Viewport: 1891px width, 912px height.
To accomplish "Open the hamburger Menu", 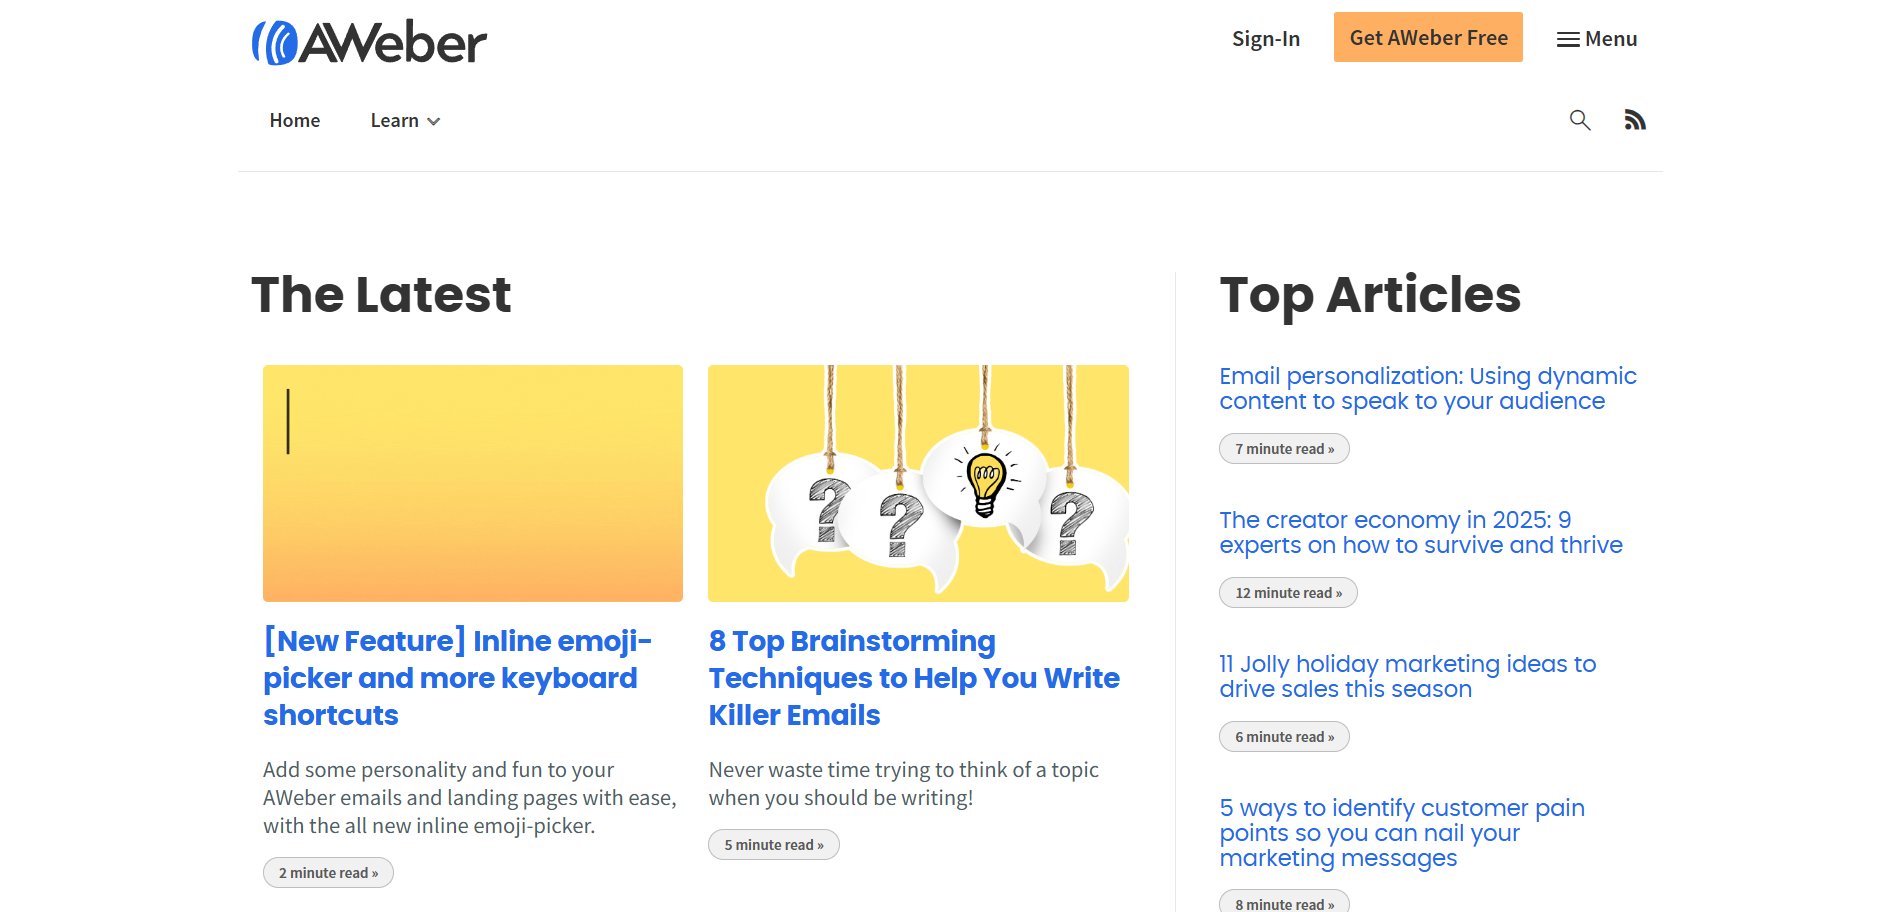I will click(x=1597, y=38).
